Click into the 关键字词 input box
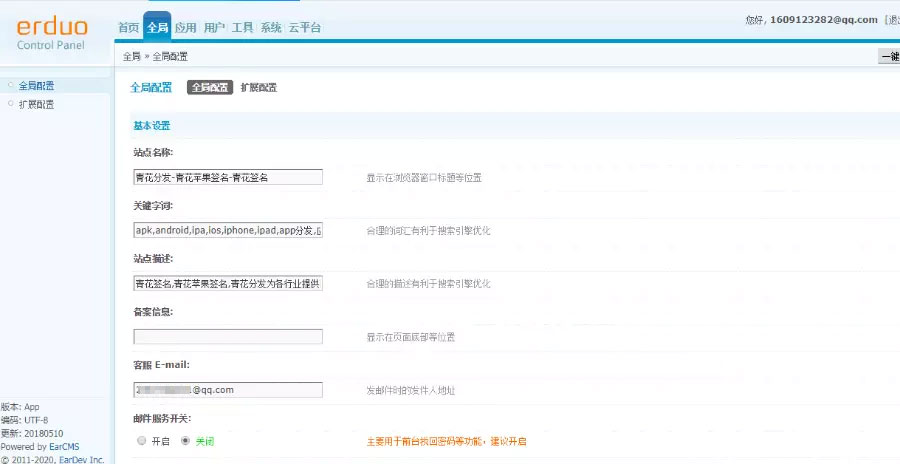900x464 pixels. click(x=228, y=230)
